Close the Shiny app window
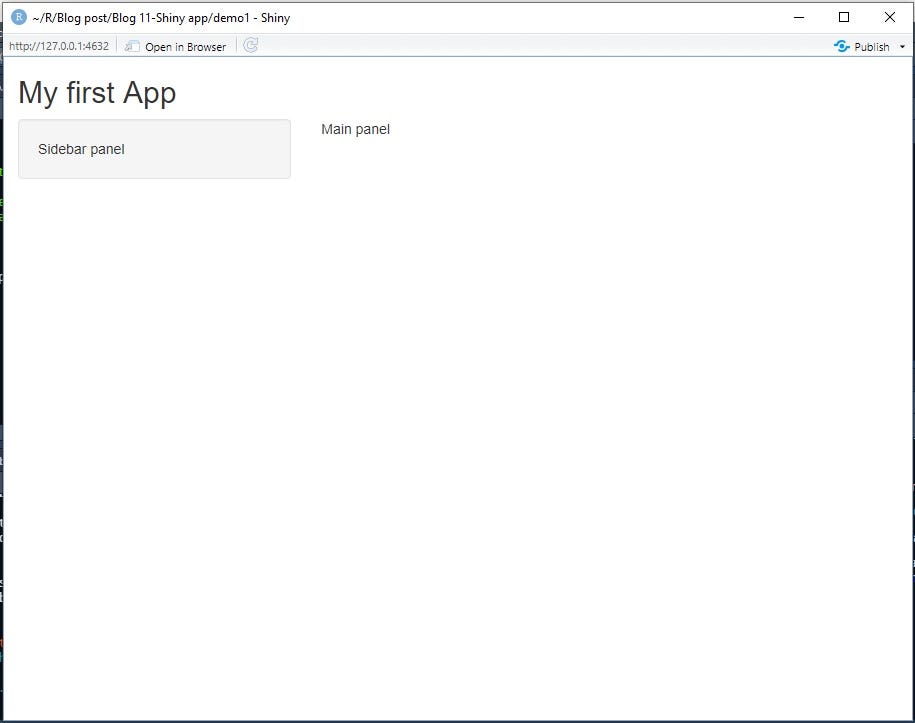 pos(889,18)
